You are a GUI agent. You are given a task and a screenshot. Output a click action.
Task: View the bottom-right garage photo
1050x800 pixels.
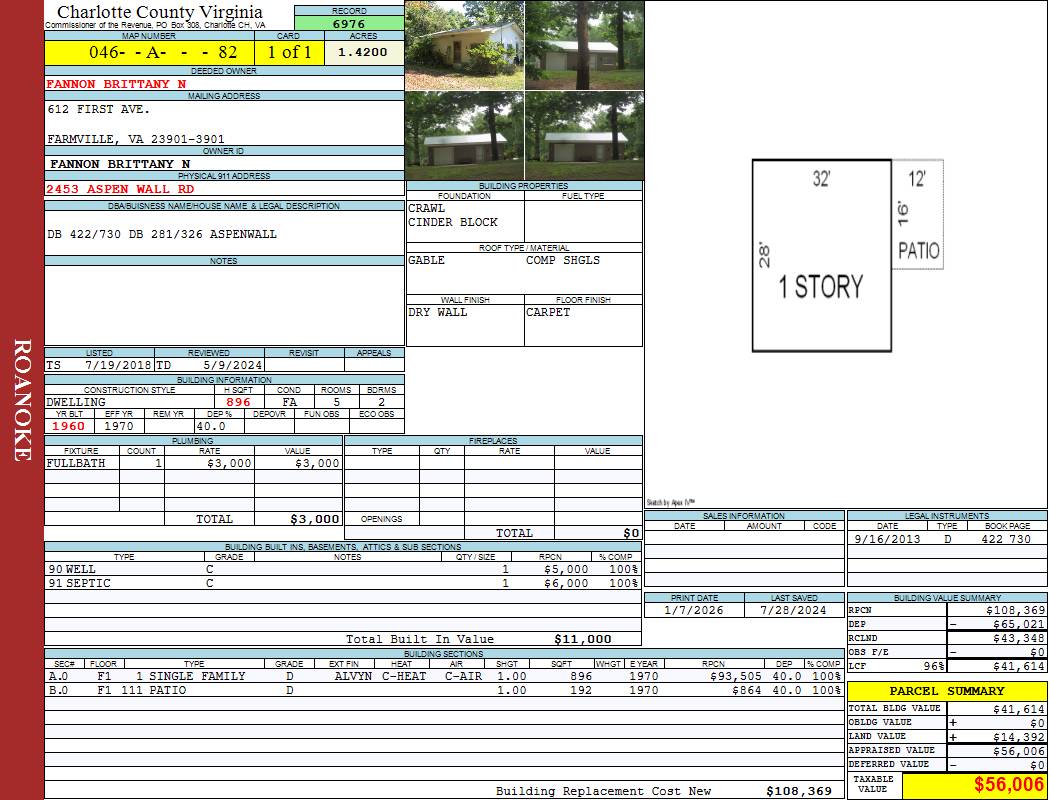pyautogui.click(x=584, y=136)
